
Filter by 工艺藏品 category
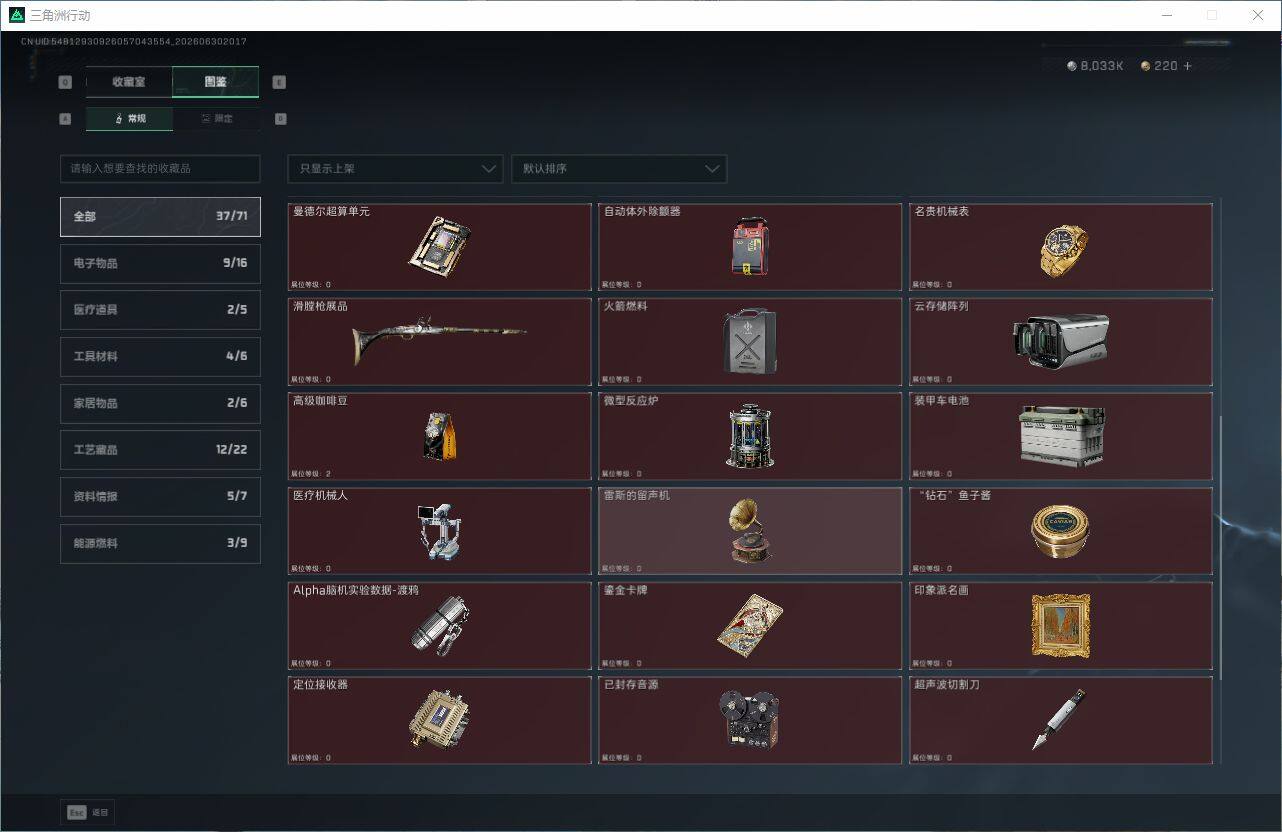tap(160, 450)
